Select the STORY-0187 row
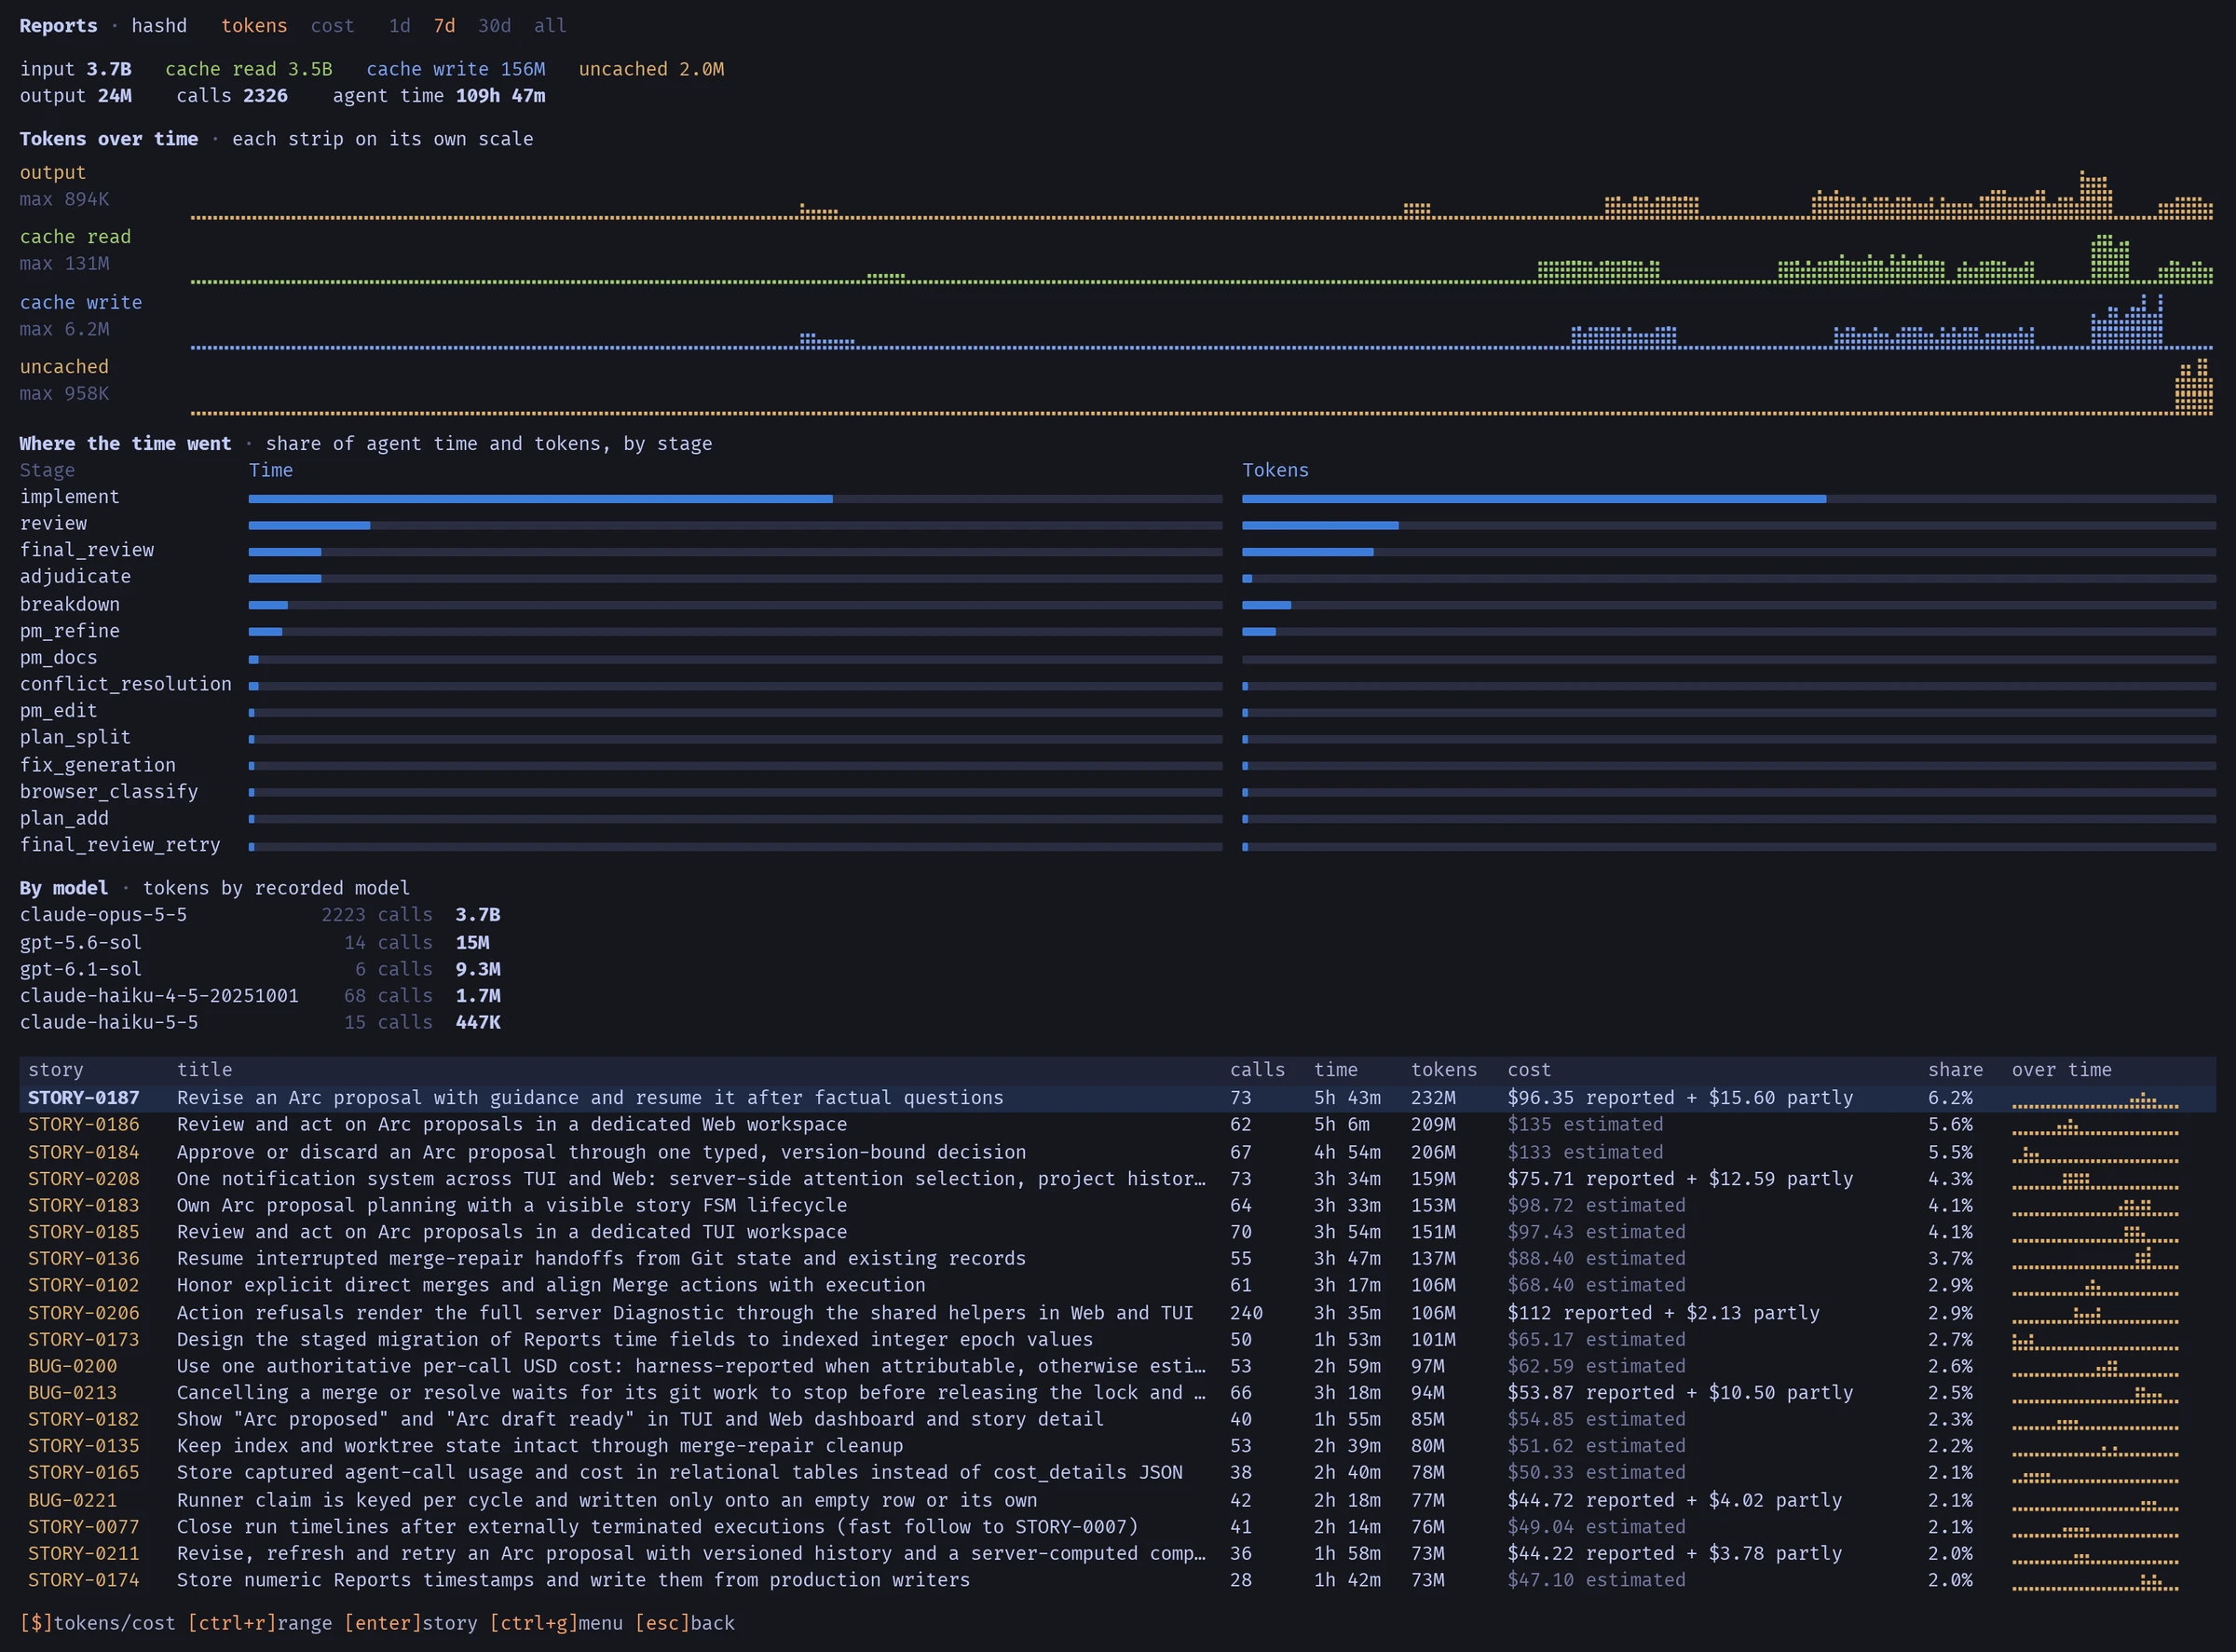 click(1117, 1098)
